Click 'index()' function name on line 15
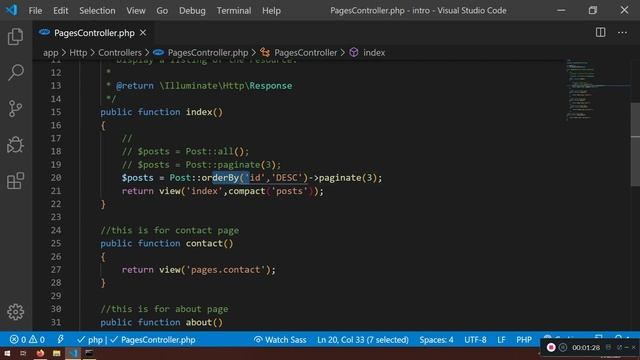The width and height of the screenshot is (640, 360). click(204, 112)
